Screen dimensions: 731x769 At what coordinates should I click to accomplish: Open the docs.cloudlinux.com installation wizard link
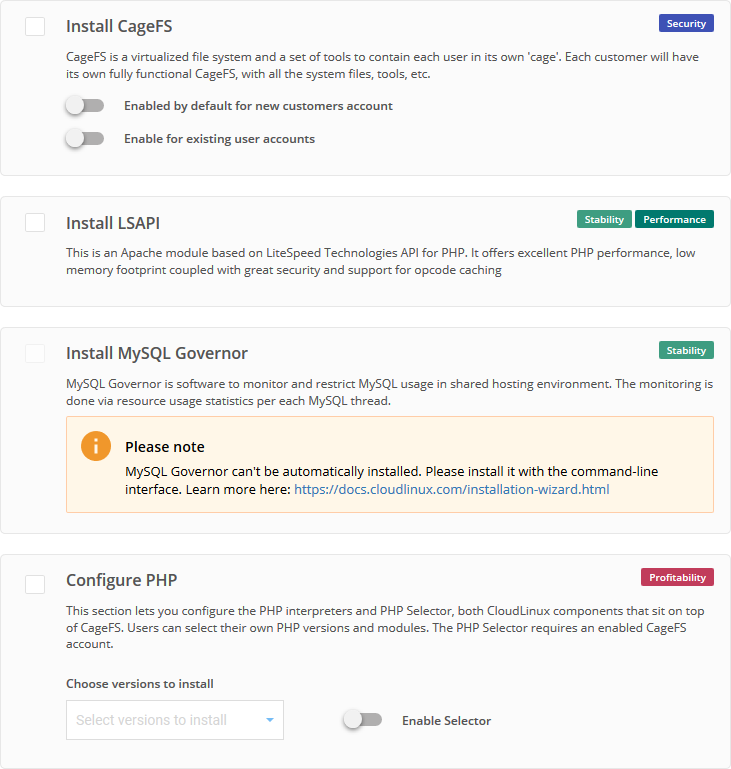click(451, 490)
